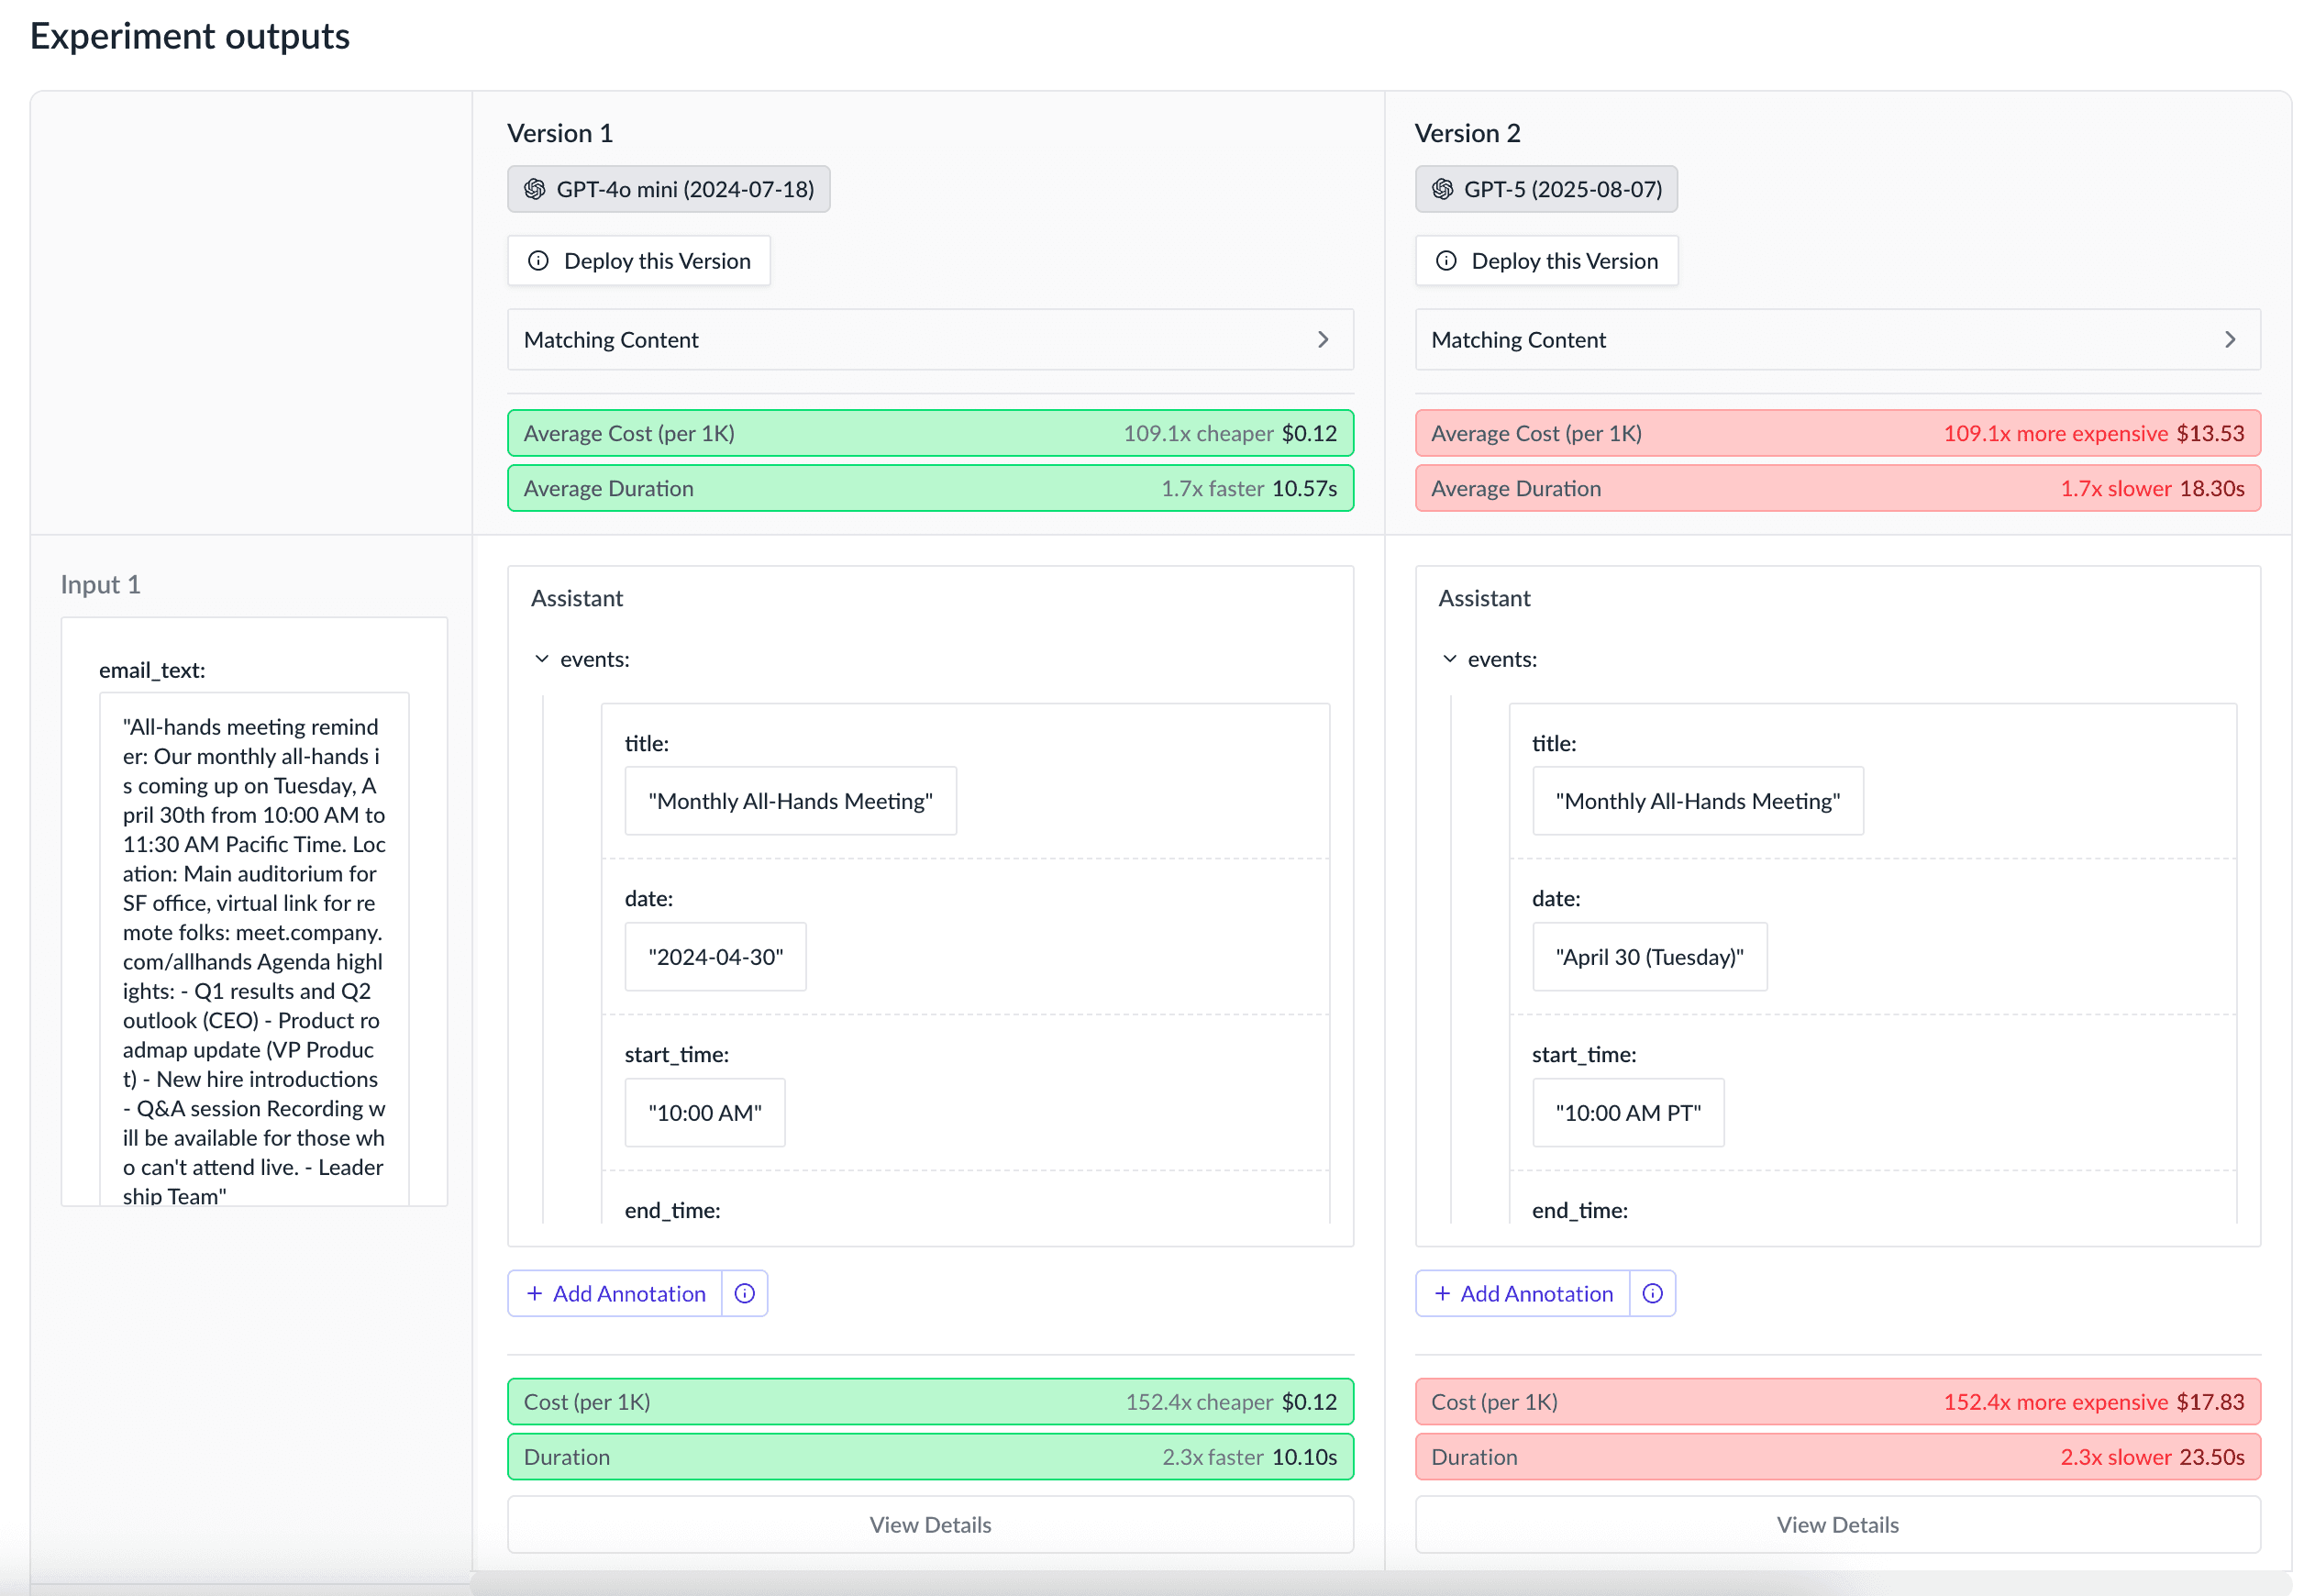Click the horizontal scrollbar at bottom
2315x1596 pixels.
click(x=1150, y=1582)
